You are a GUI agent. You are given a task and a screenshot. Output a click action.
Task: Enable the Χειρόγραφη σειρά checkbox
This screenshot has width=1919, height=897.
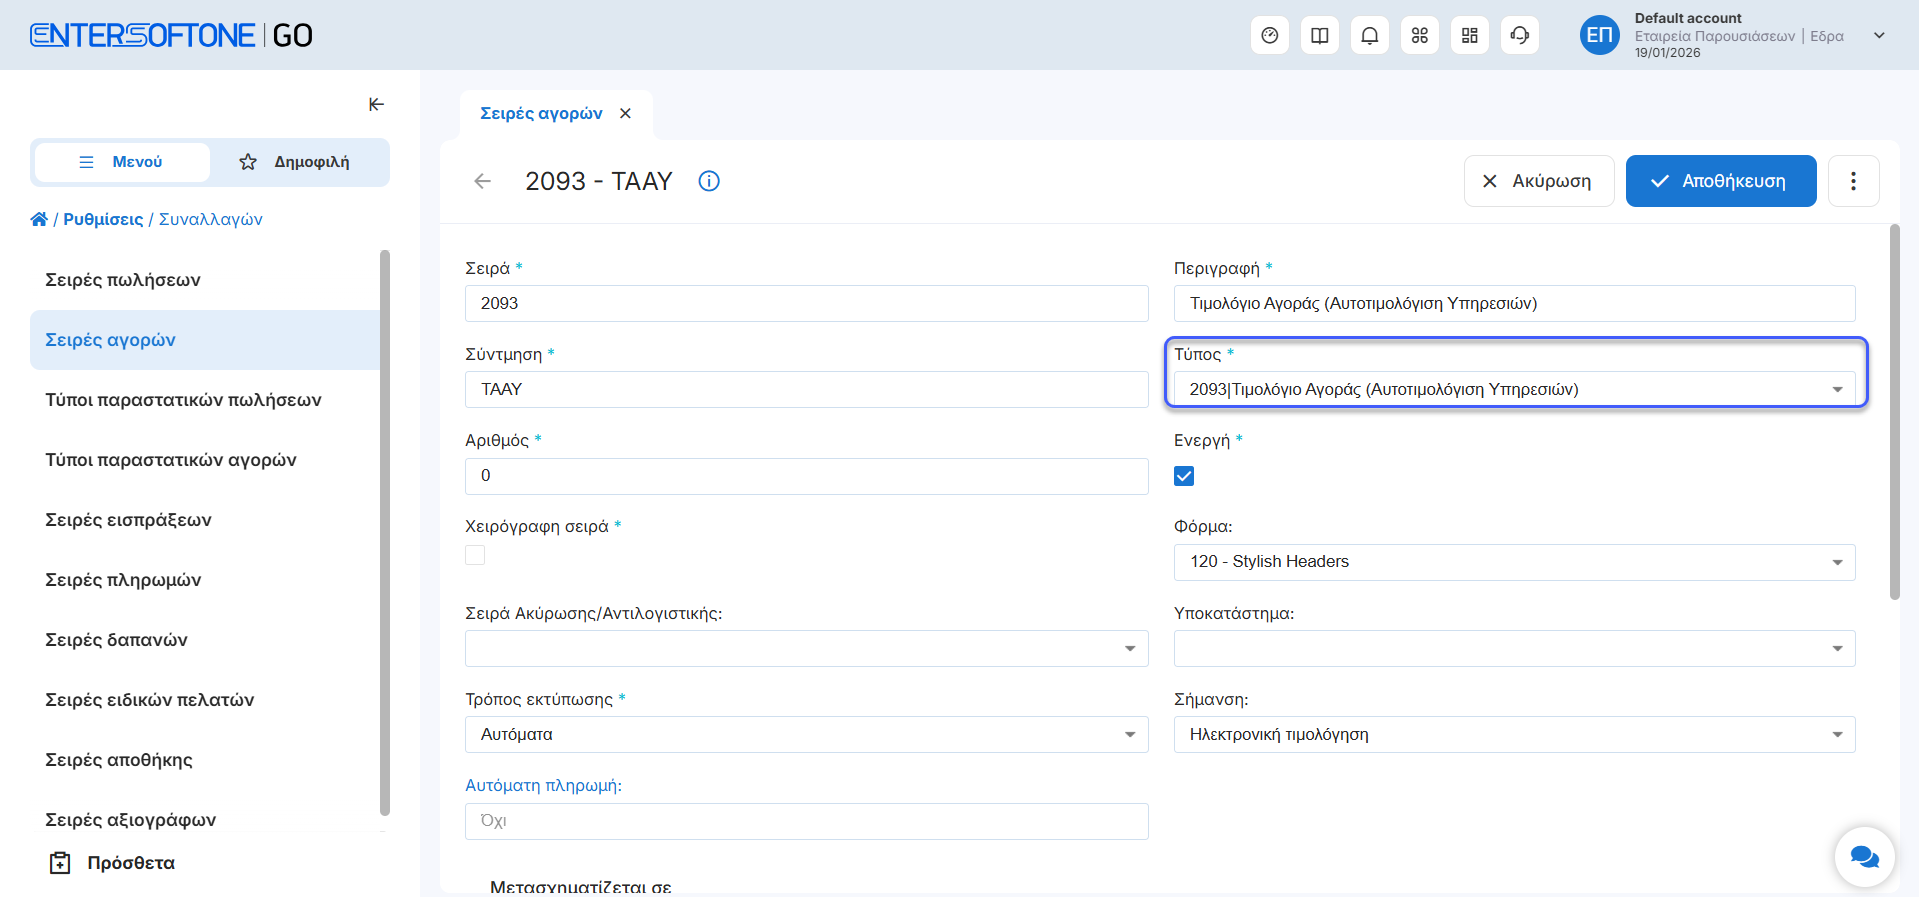click(x=475, y=555)
